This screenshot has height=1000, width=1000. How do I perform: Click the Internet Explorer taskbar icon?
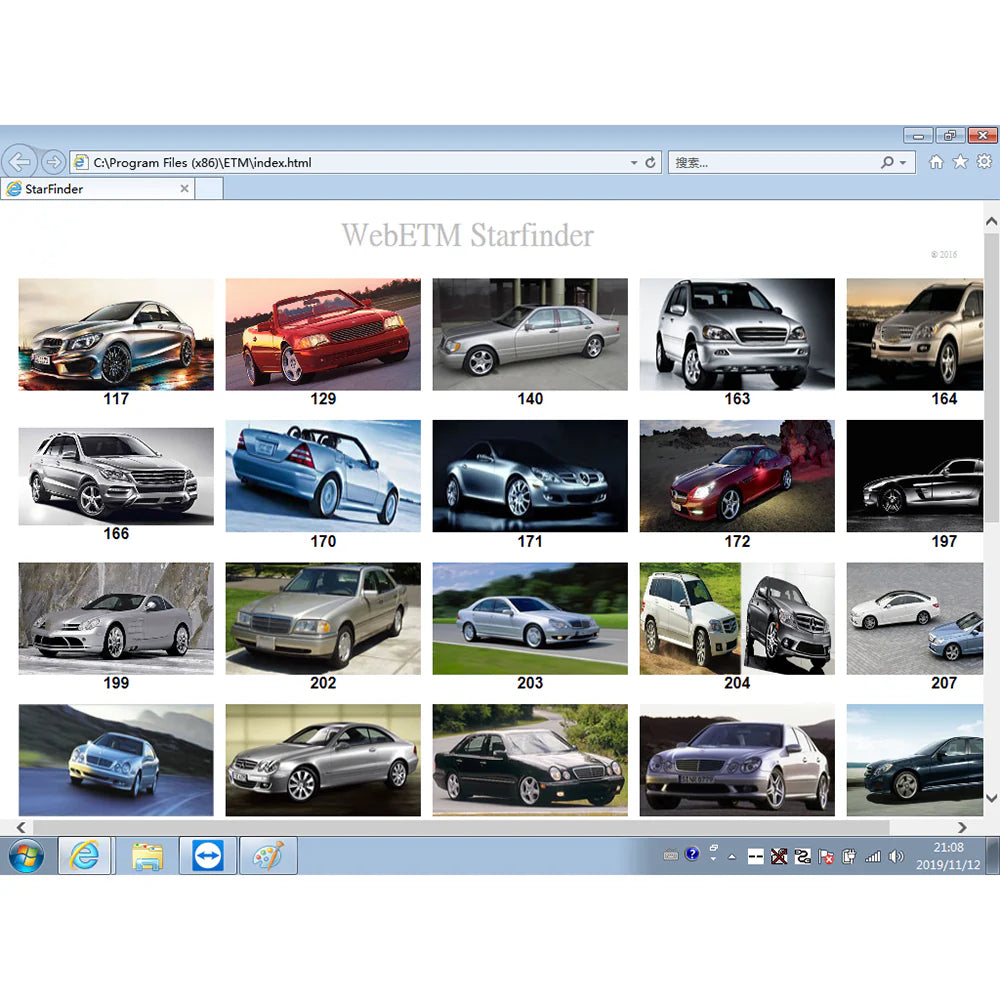(x=85, y=857)
